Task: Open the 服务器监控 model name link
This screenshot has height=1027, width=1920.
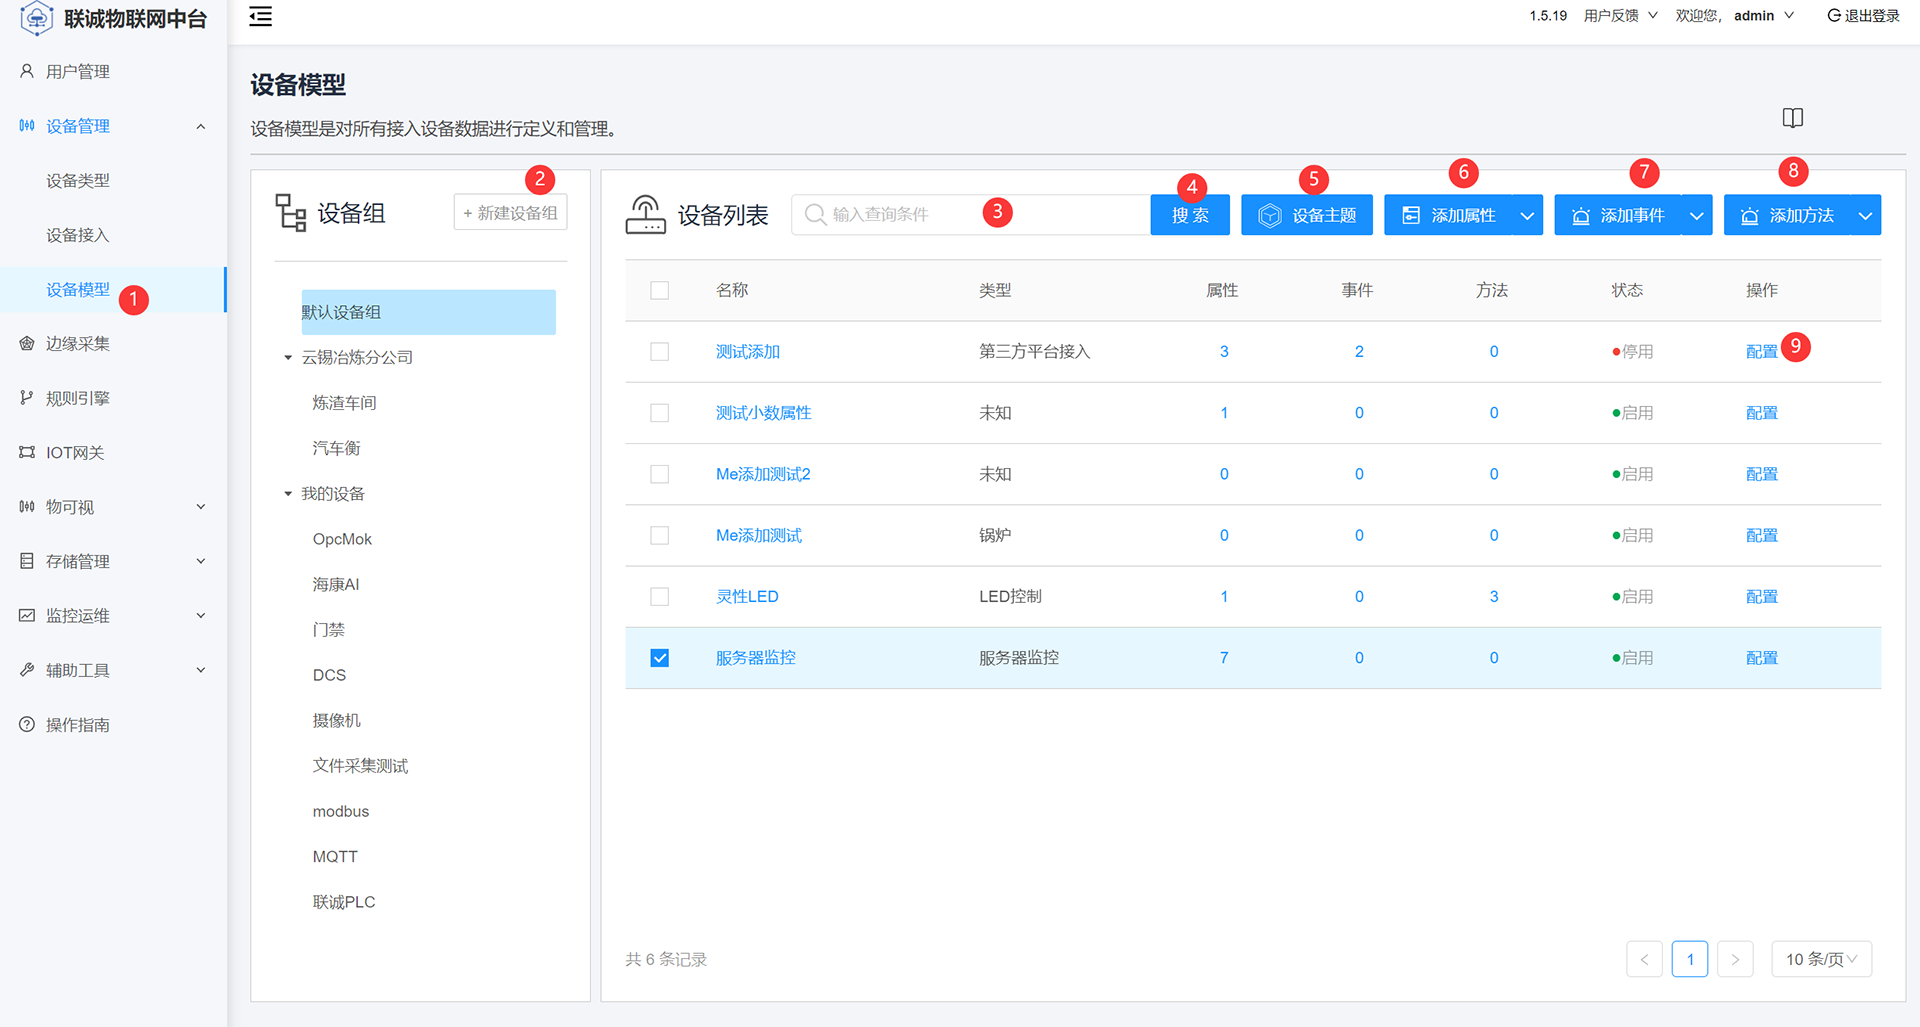Action: pos(756,657)
